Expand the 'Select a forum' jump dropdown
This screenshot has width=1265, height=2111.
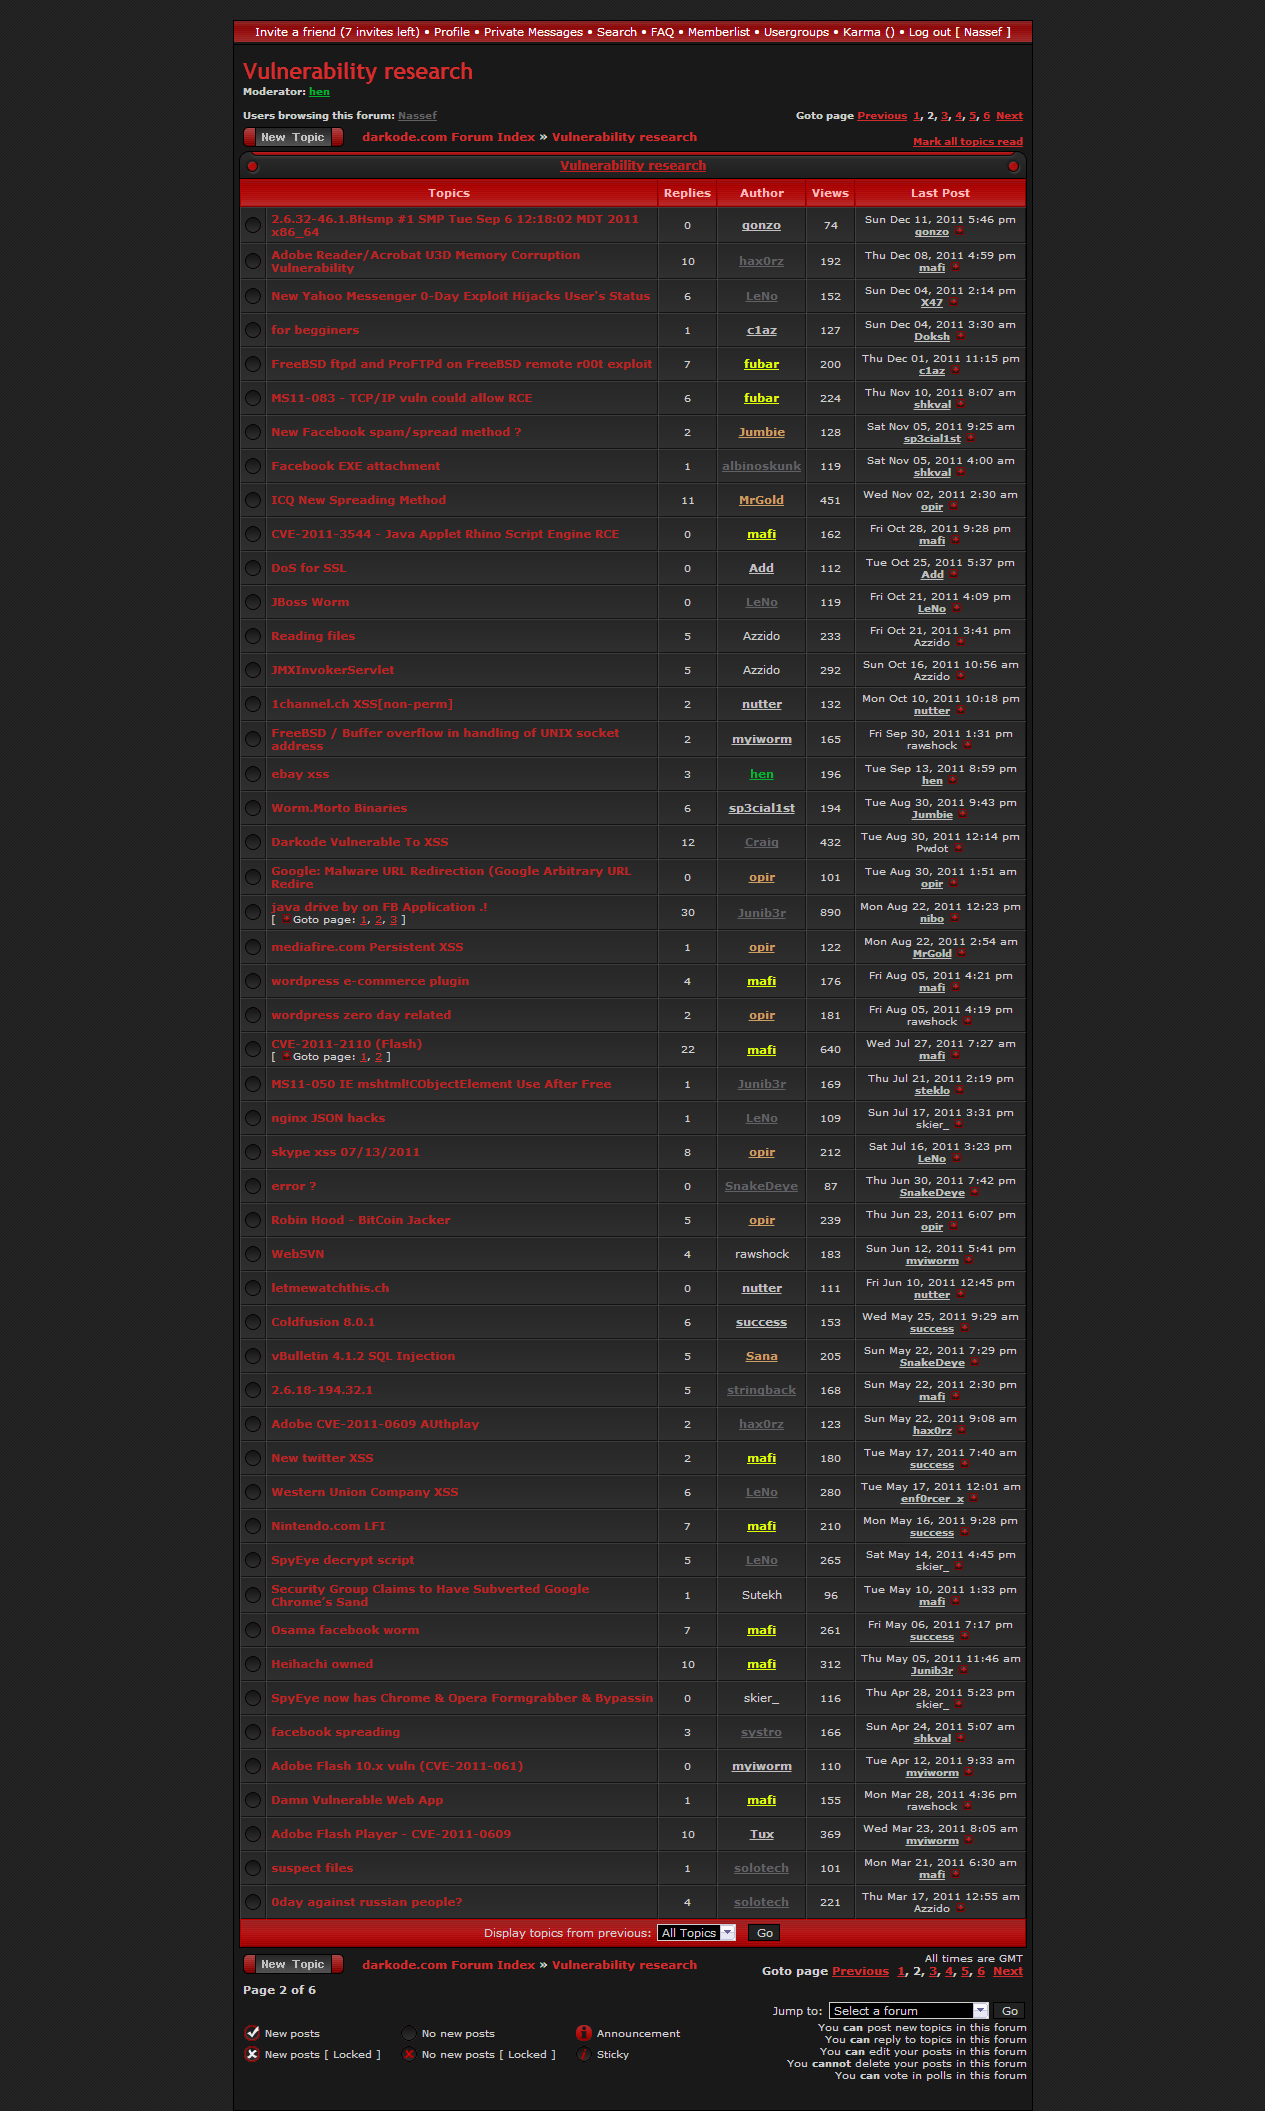coord(908,2011)
